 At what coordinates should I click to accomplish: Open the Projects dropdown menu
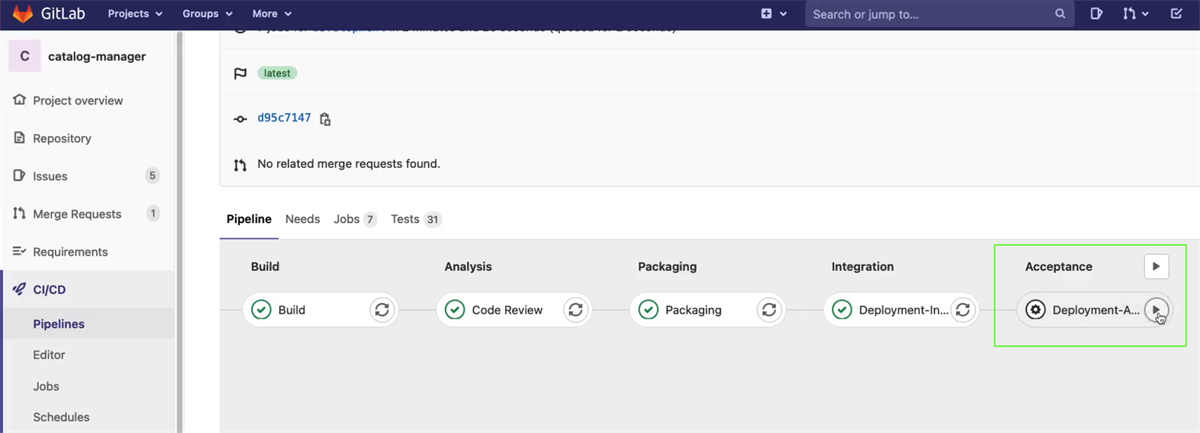[x=135, y=14]
